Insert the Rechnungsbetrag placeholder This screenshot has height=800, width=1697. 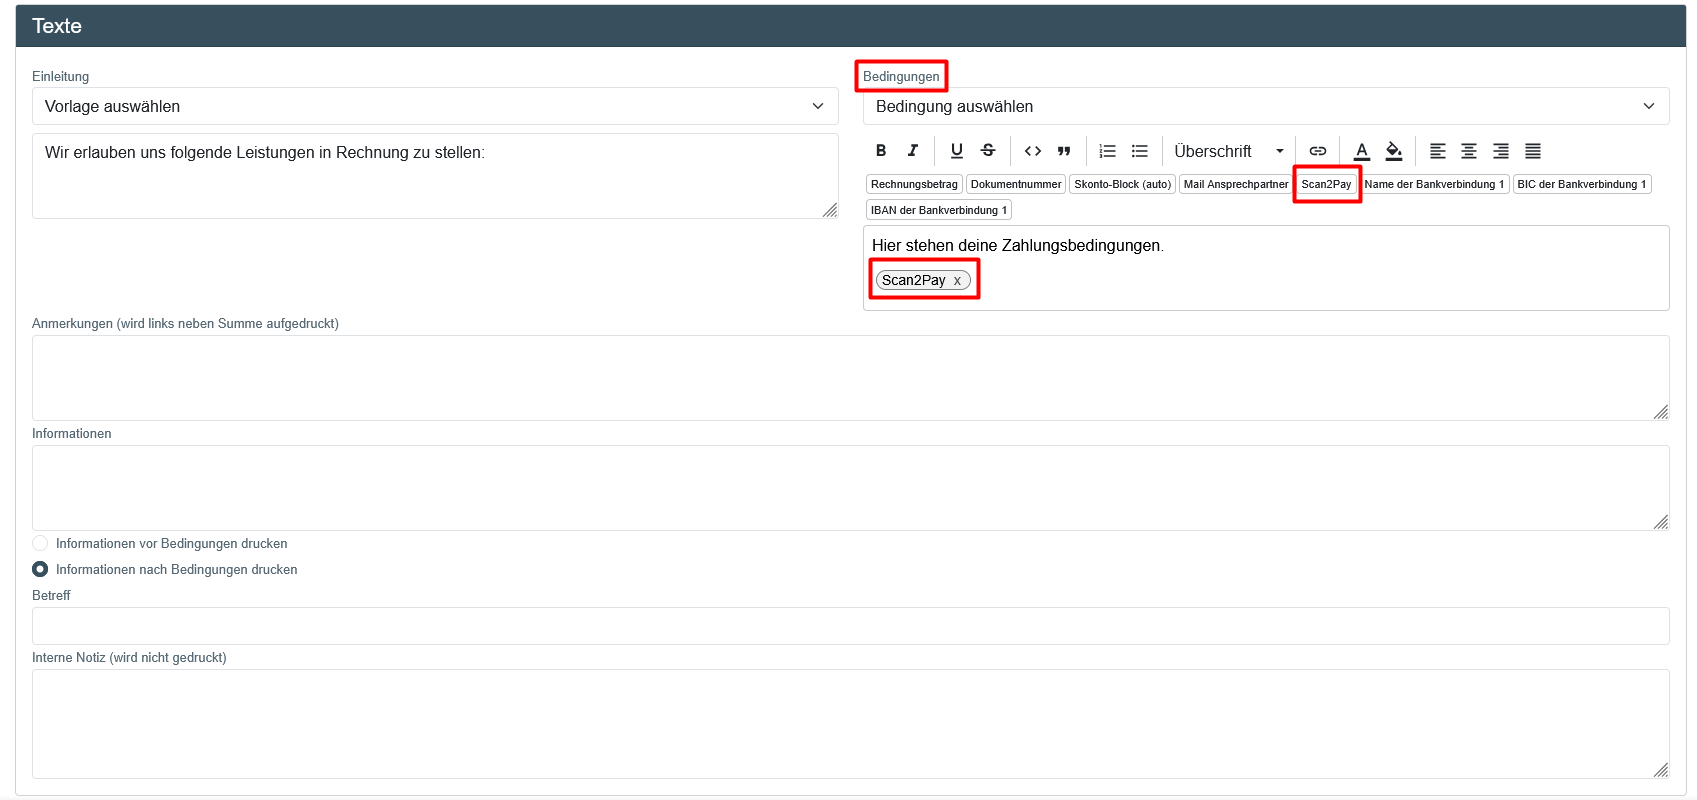tap(914, 184)
